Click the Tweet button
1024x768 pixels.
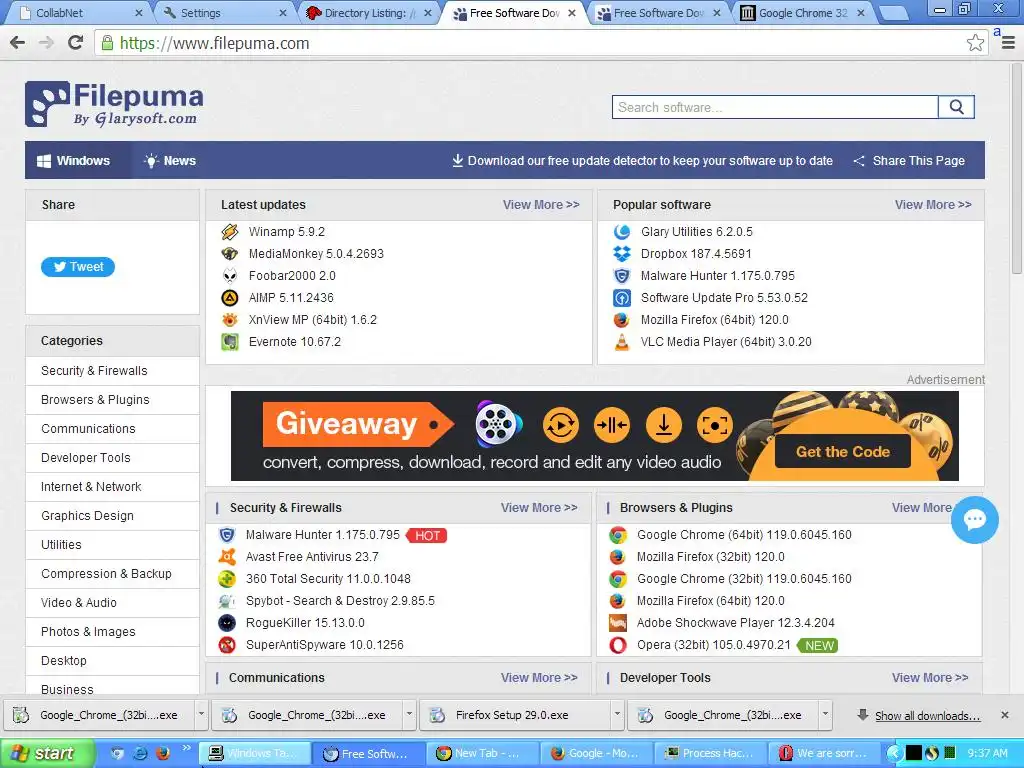click(x=78, y=266)
